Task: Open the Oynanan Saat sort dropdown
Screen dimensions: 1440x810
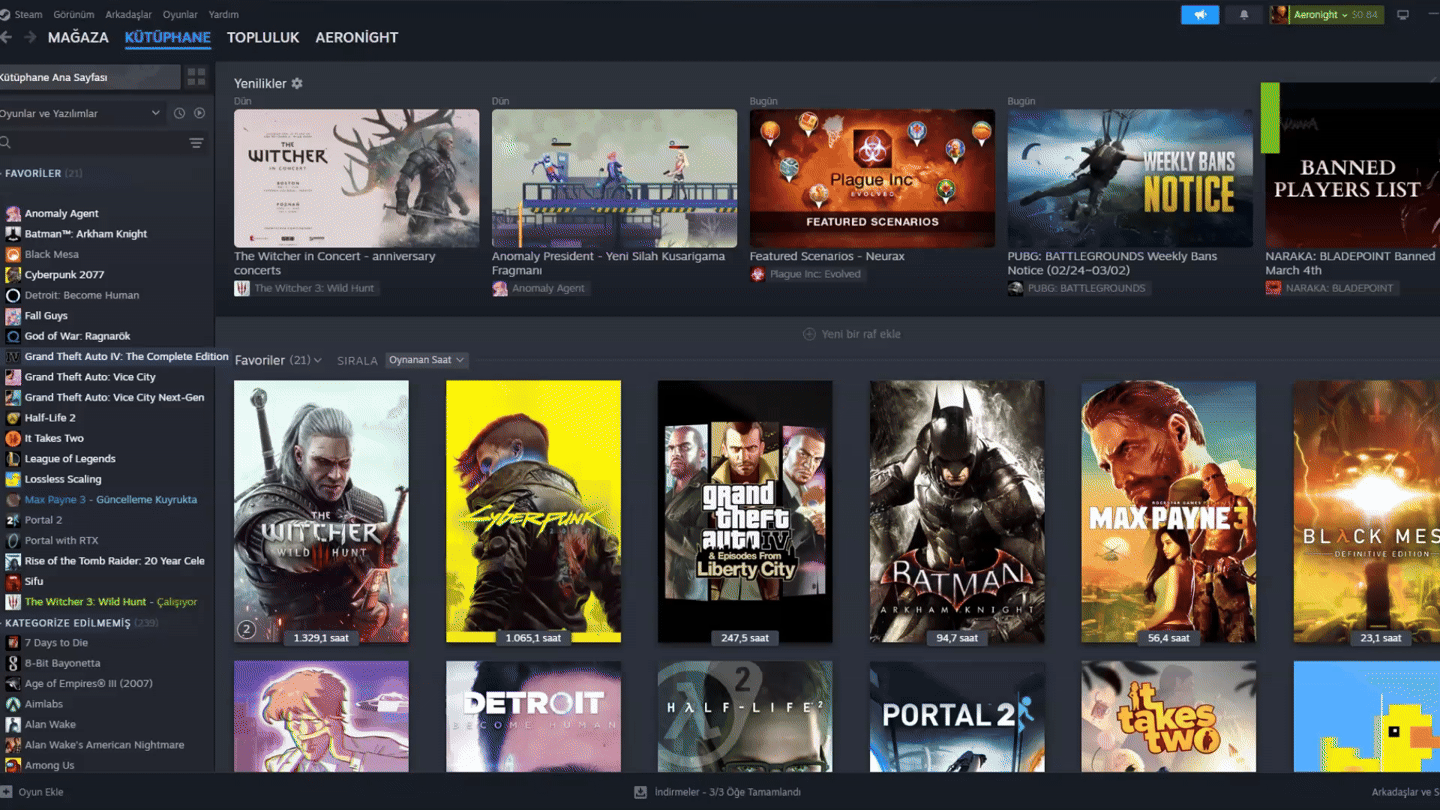Action: [x=426, y=360]
